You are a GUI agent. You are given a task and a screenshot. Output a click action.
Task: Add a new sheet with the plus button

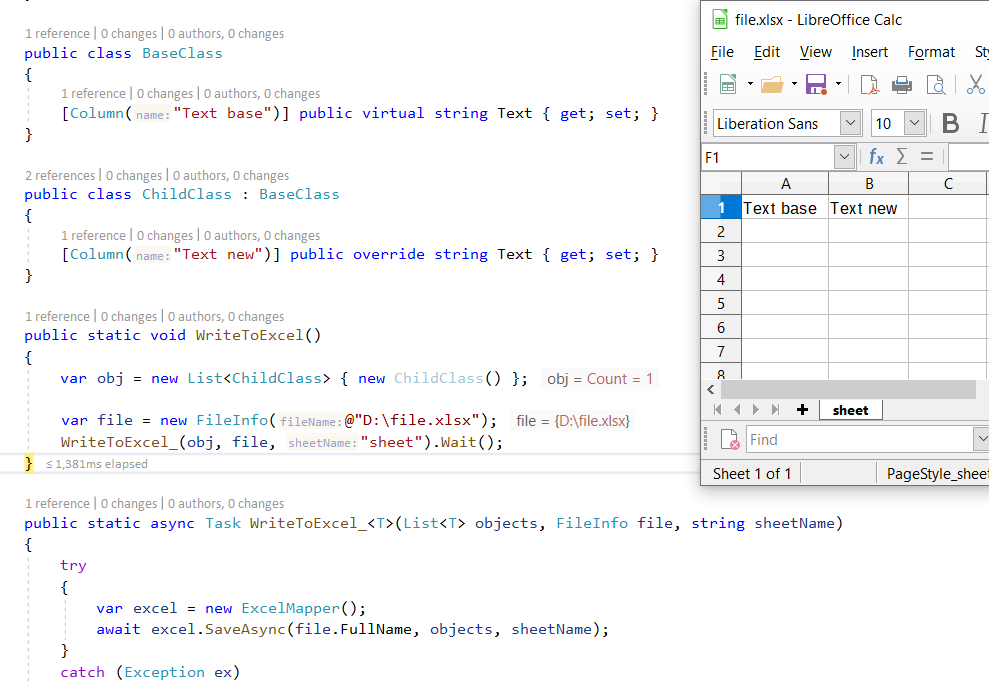point(805,409)
